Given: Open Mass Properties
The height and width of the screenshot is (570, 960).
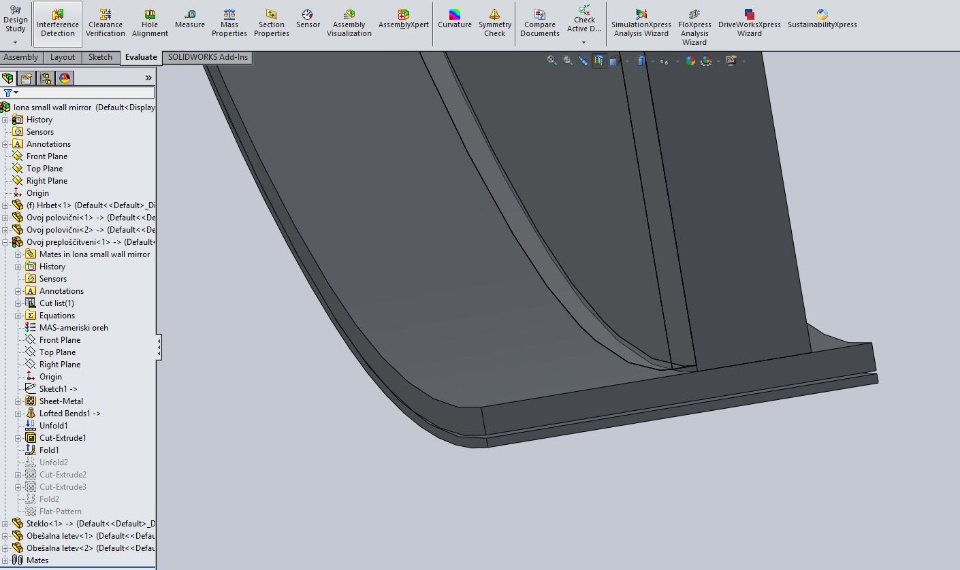Looking at the screenshot, I should (229, 23).
